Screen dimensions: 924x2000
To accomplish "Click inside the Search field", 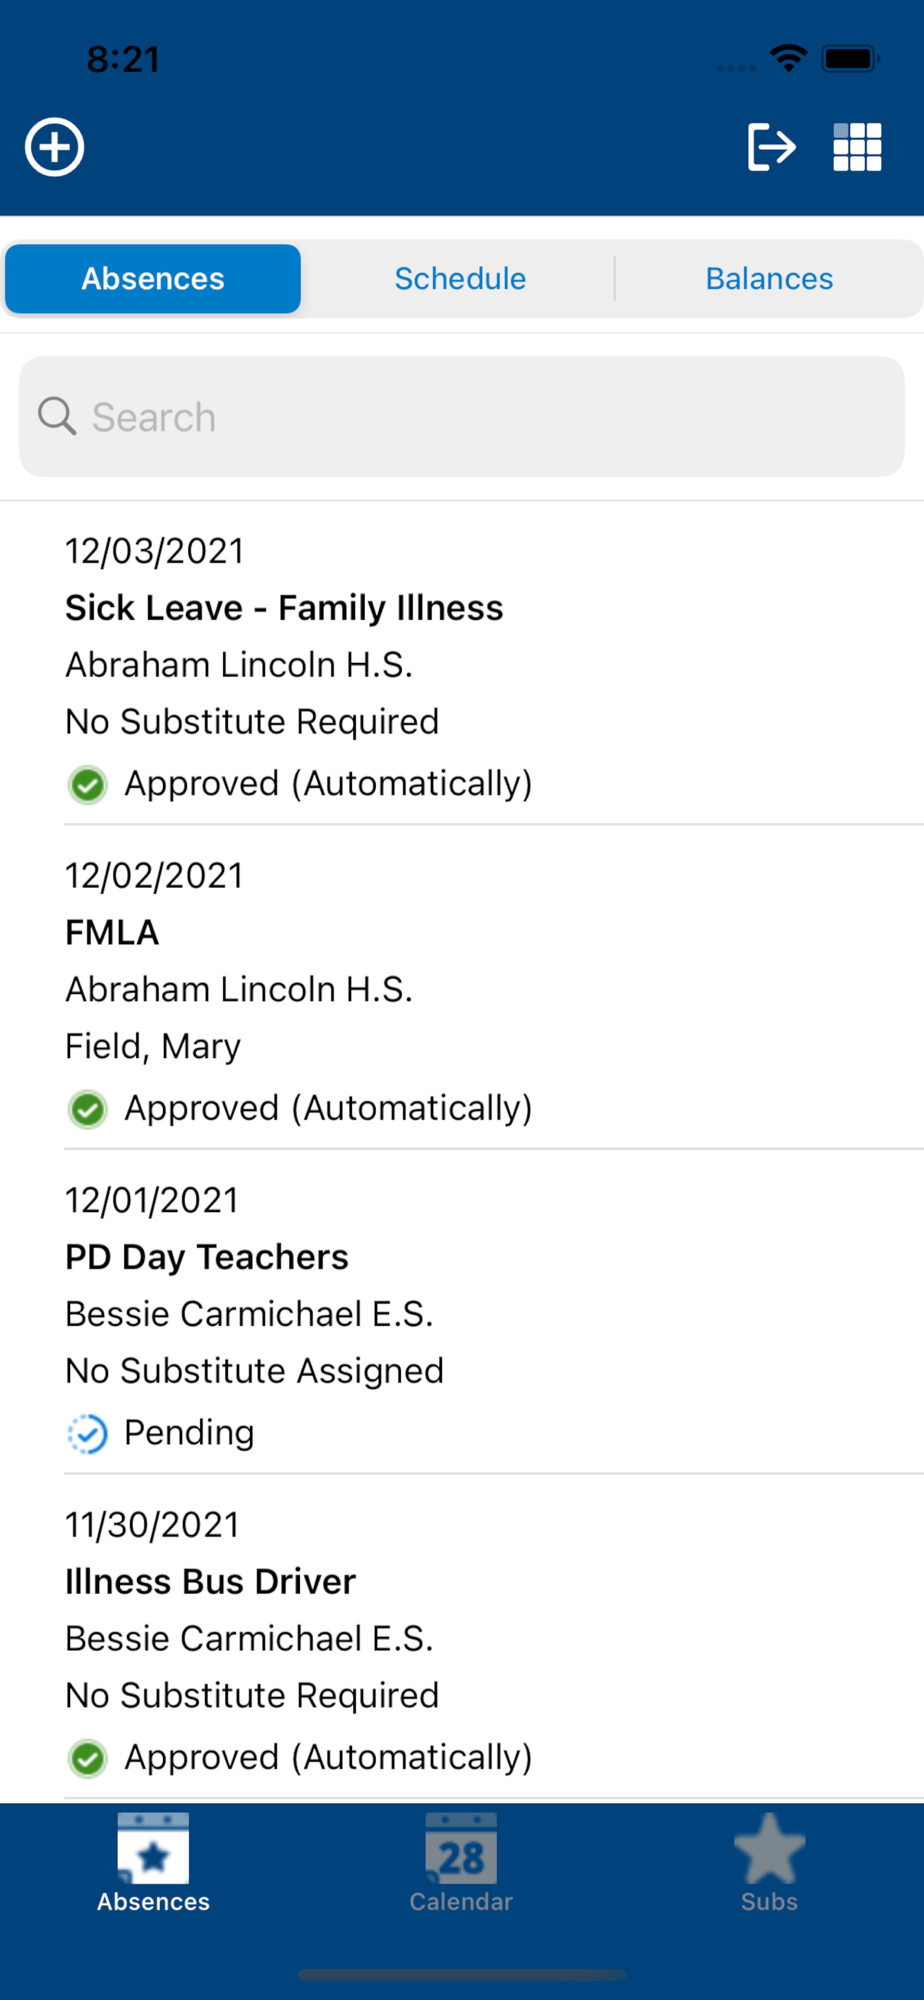I will pos(462,416).
